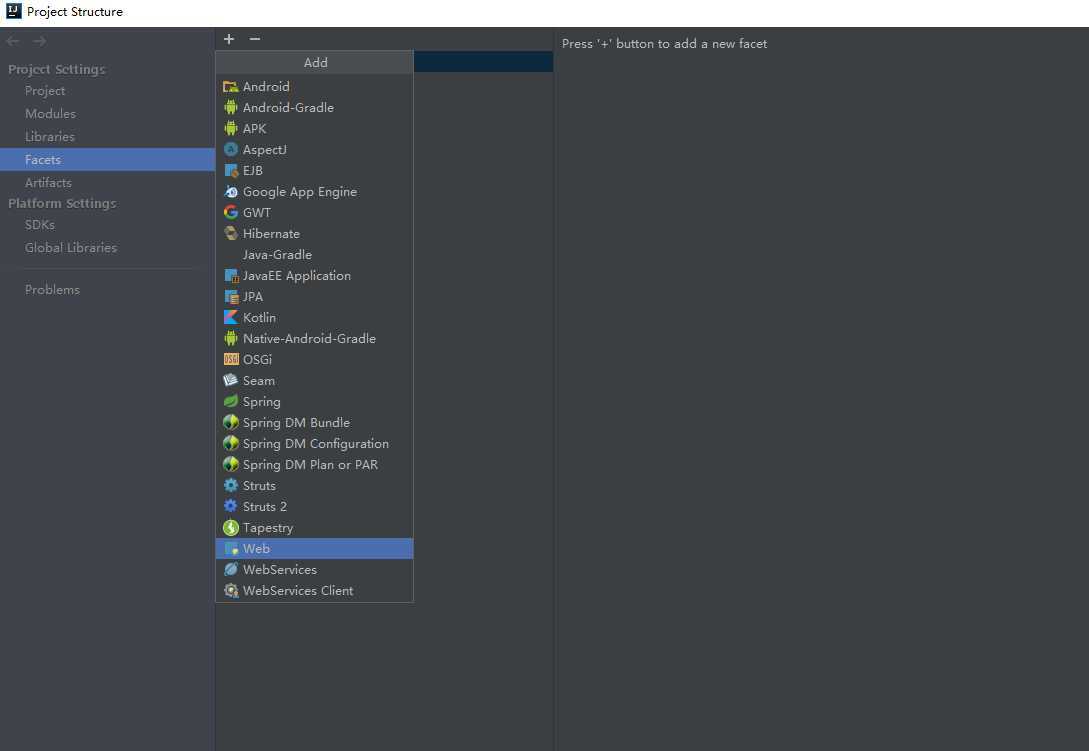The height and width of the screenshot is (751, 1089).
Task: Click the AspectJ icon
Action: pos(231,149)
